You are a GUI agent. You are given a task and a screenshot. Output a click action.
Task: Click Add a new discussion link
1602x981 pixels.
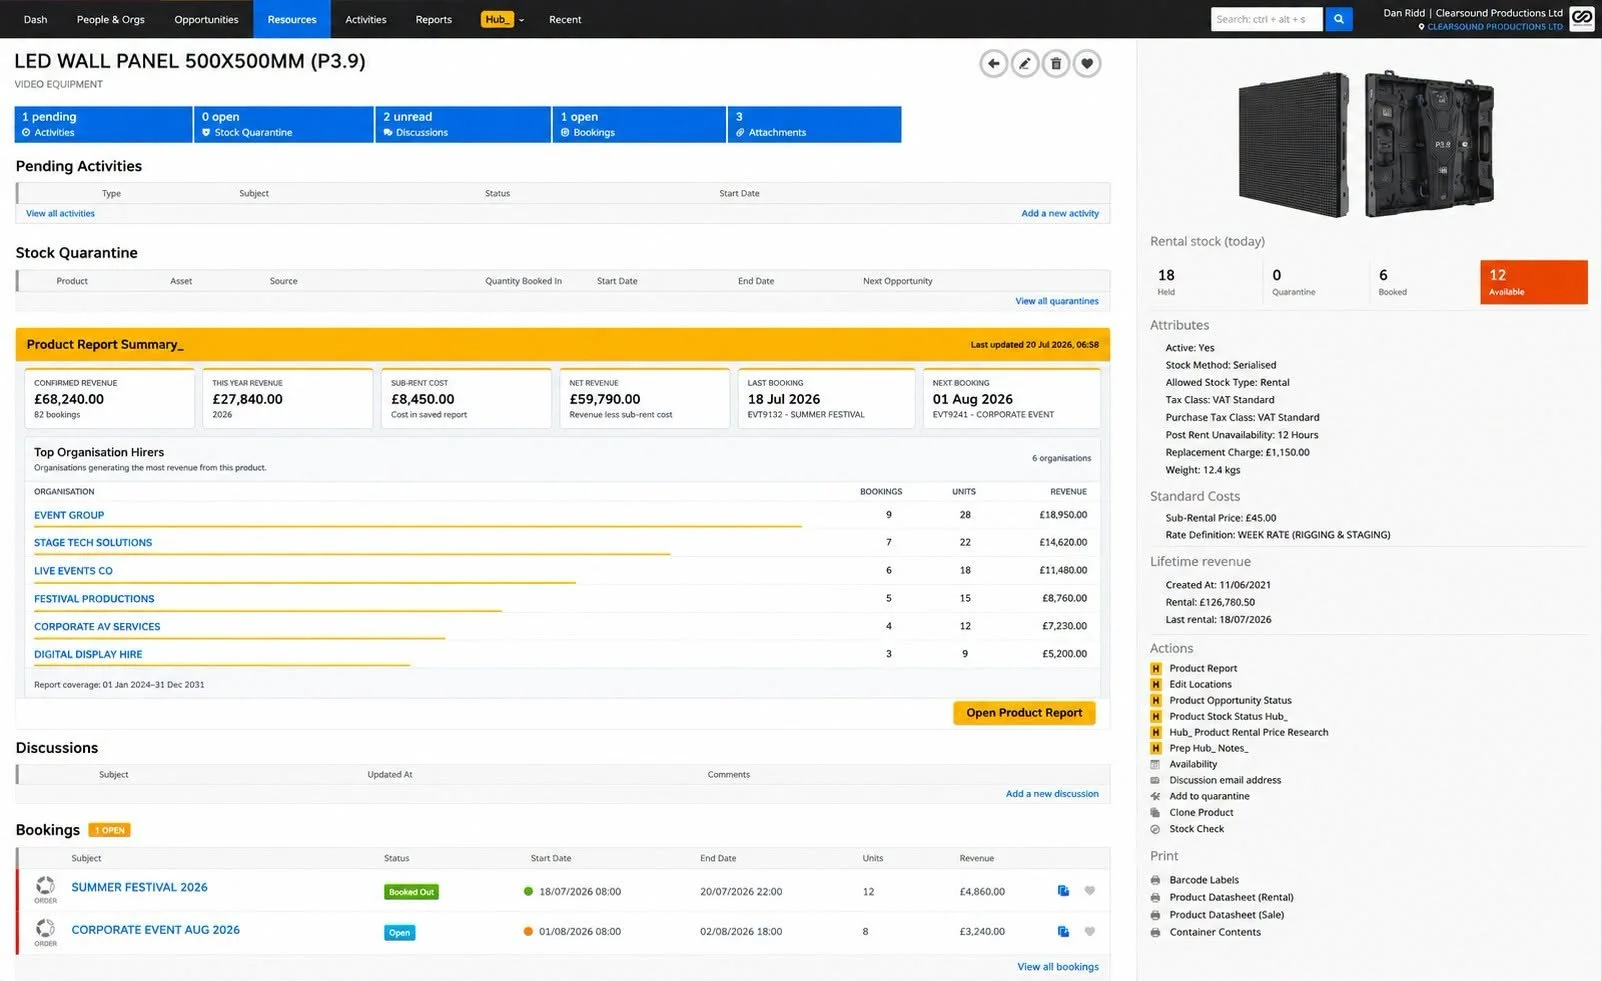1052,794
